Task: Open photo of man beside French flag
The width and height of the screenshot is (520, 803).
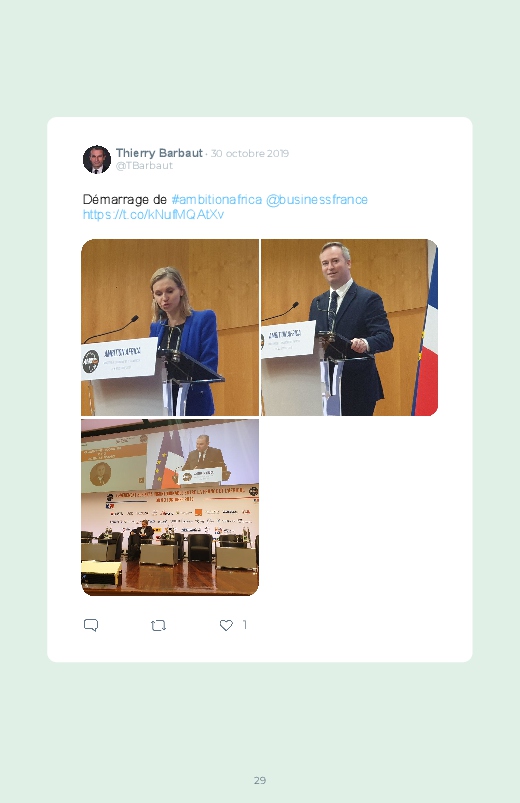Action: tap(349, 327)
